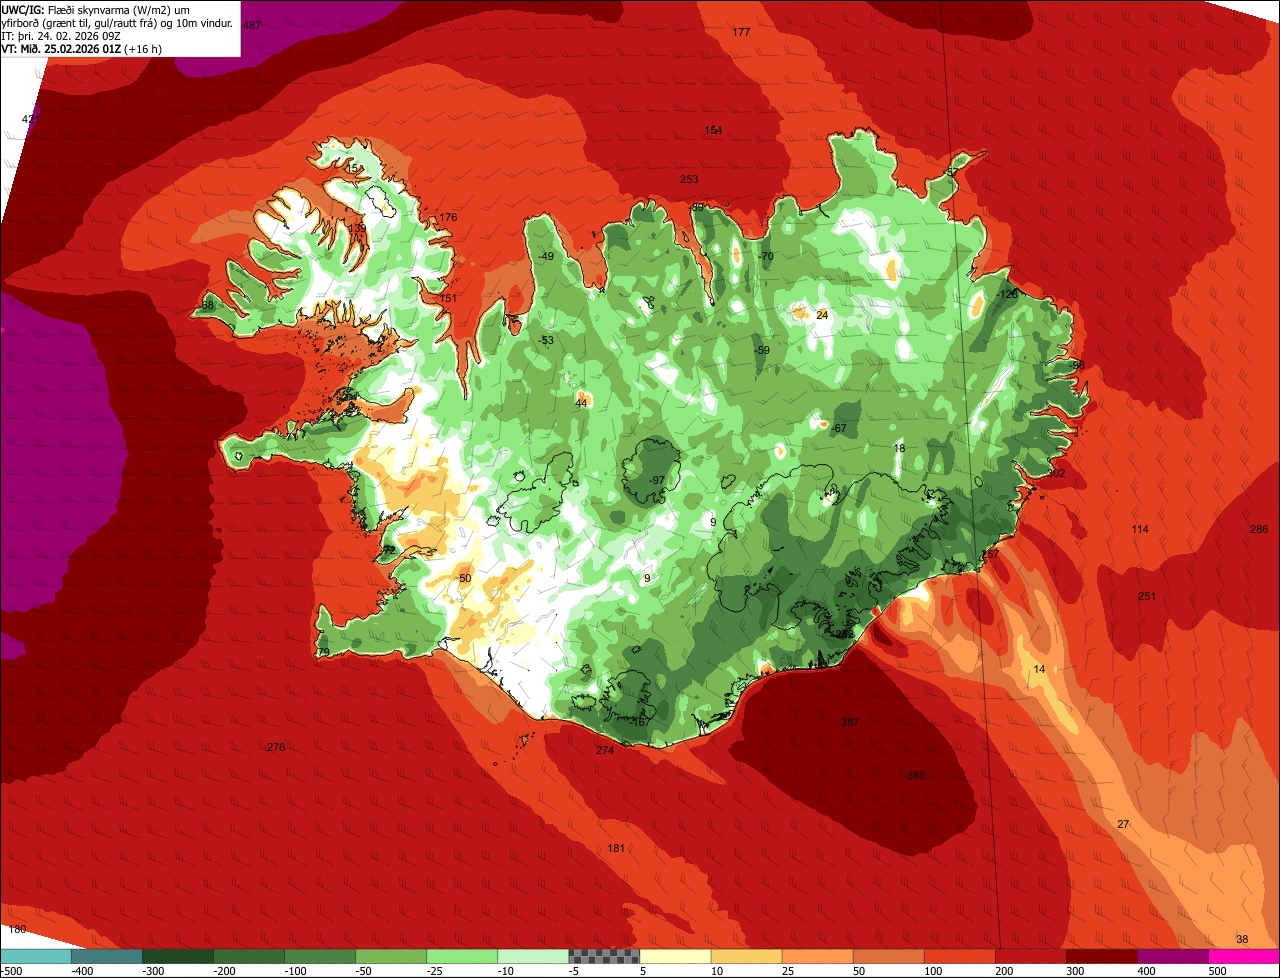Click the '382' flux value
Viewport: 1280px width, 978px height.
851,722
